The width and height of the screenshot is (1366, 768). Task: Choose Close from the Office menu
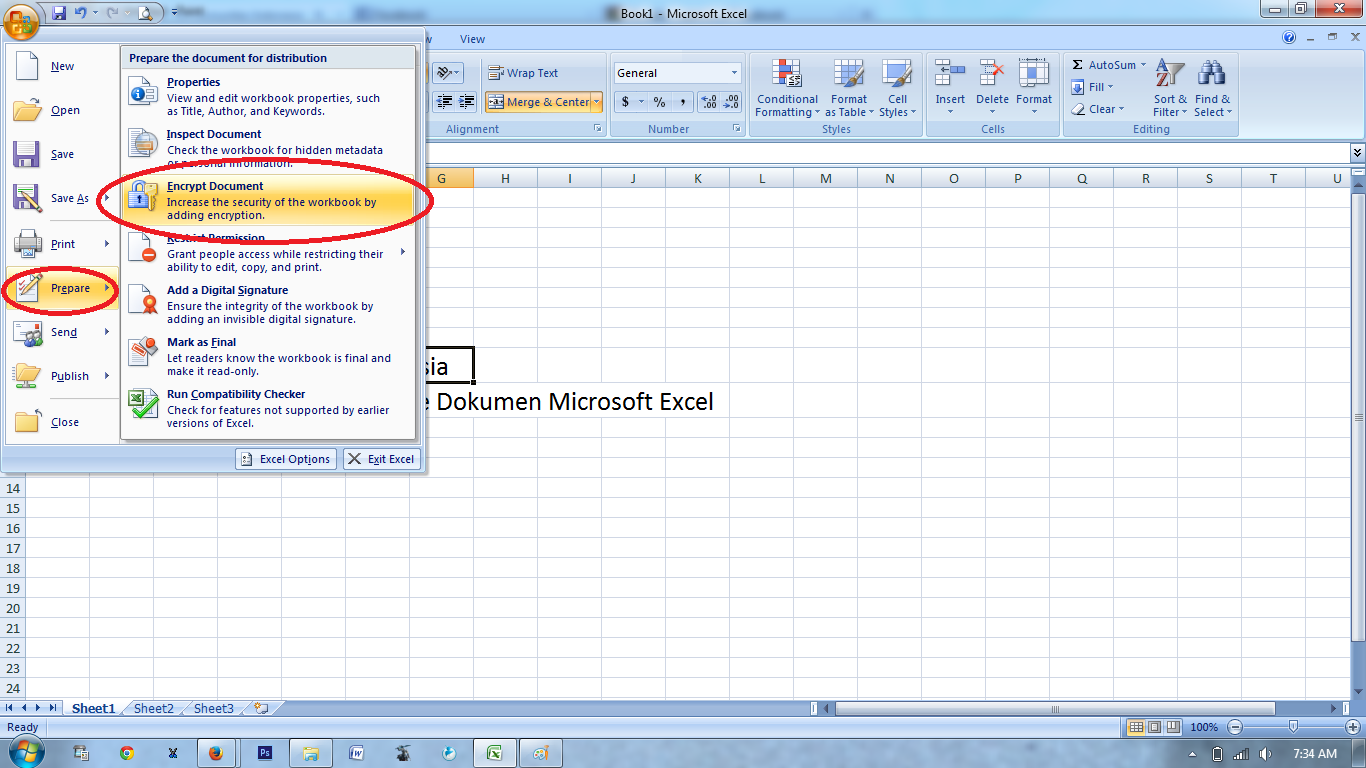[62, 422]
